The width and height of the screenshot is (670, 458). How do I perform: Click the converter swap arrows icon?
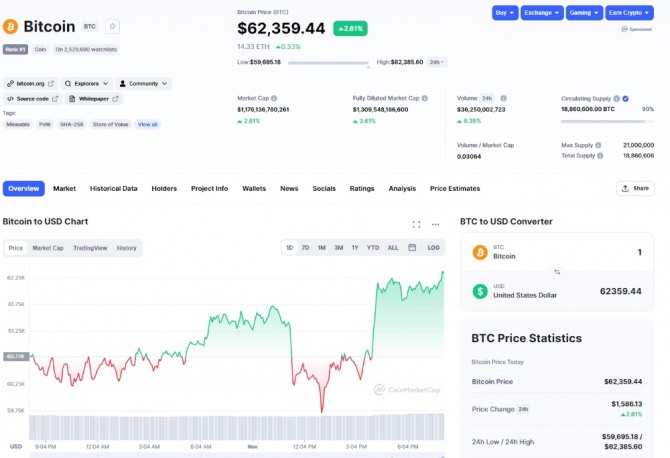click(557, 272)
